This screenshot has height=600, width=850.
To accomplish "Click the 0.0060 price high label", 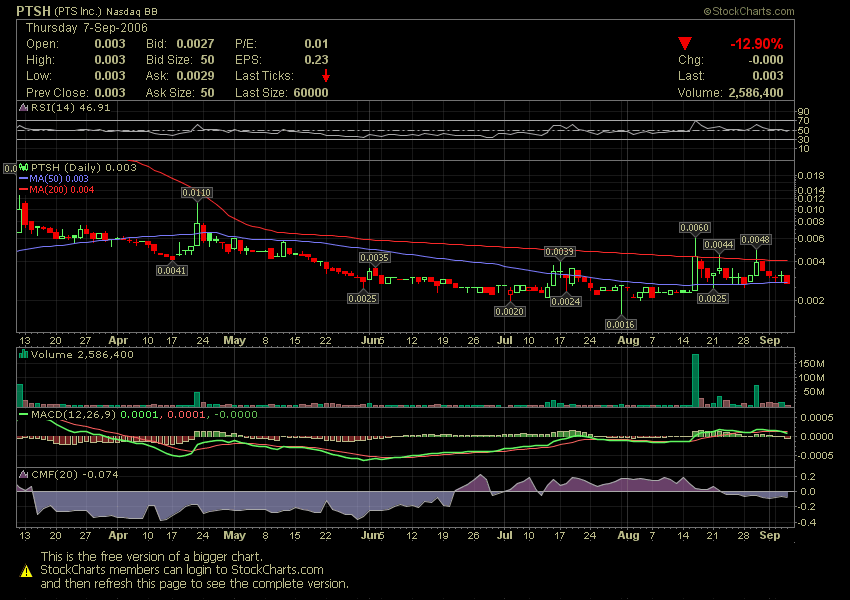I will coord(694,228).
